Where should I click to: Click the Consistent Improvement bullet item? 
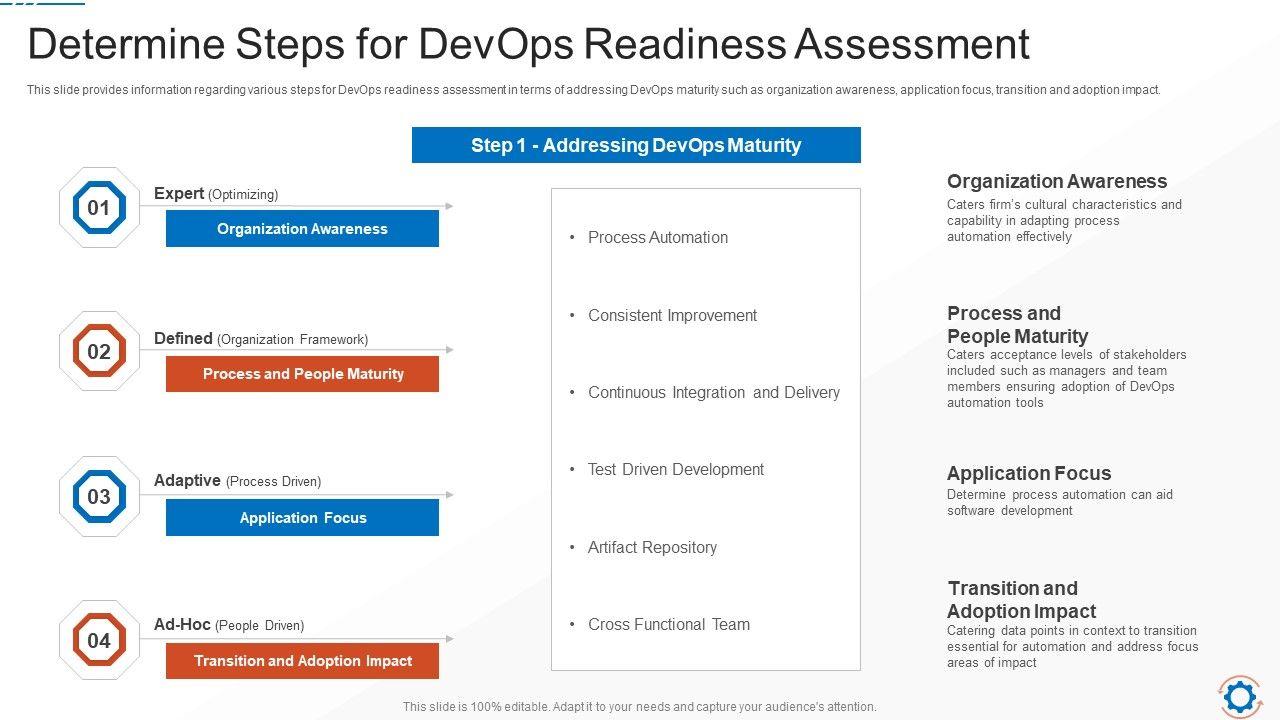[x=672, y=315]
